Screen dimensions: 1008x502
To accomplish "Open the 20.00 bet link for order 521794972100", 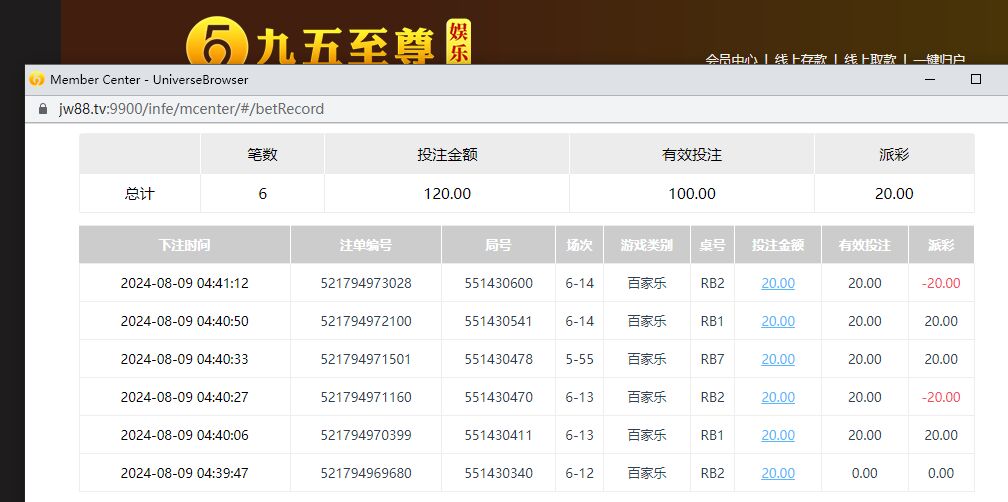I will 778,321.
